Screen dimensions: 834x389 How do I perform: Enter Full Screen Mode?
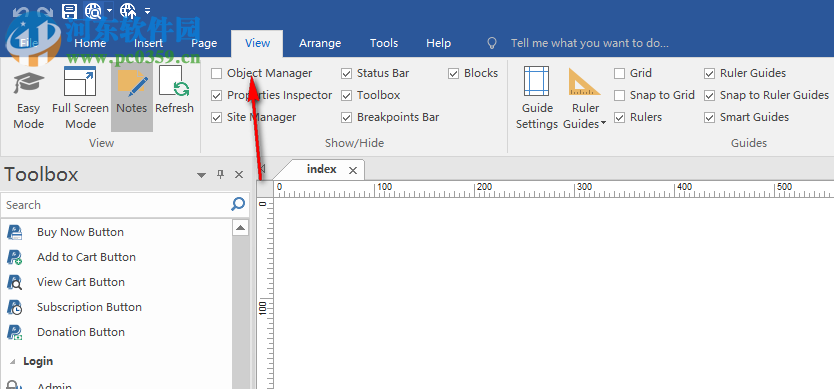[80, 98]
